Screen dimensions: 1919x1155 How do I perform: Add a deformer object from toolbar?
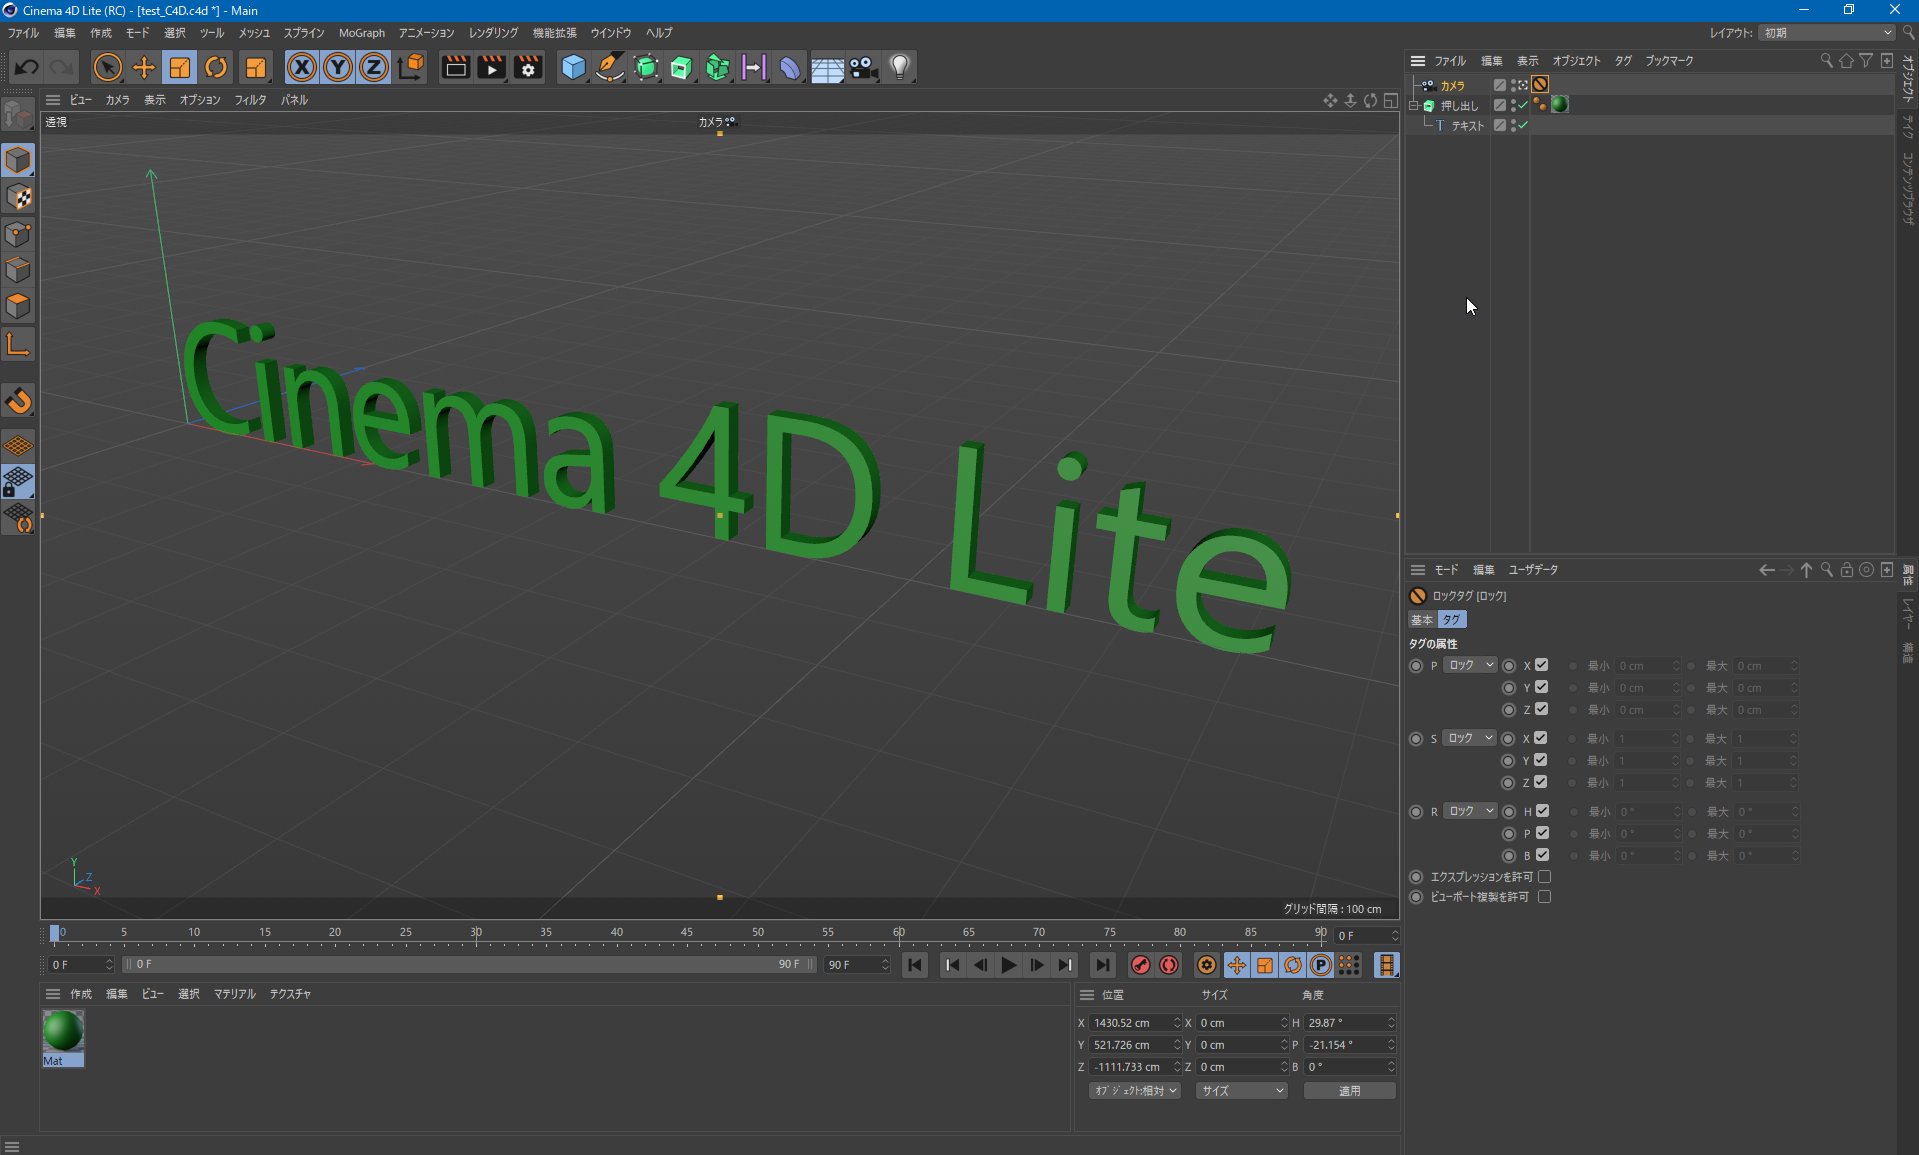point(790,67)
